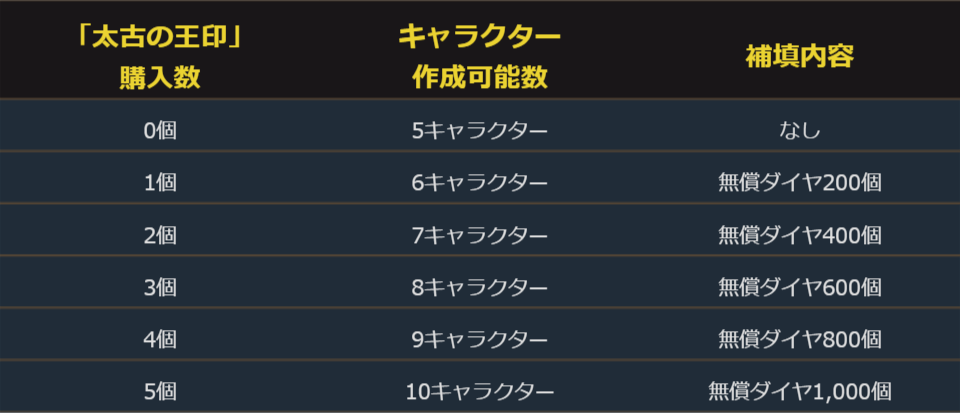Click the 7キャラクター cell
This screenshot has width=960, height=413.
pyautogui.click(x=479, y=235)
